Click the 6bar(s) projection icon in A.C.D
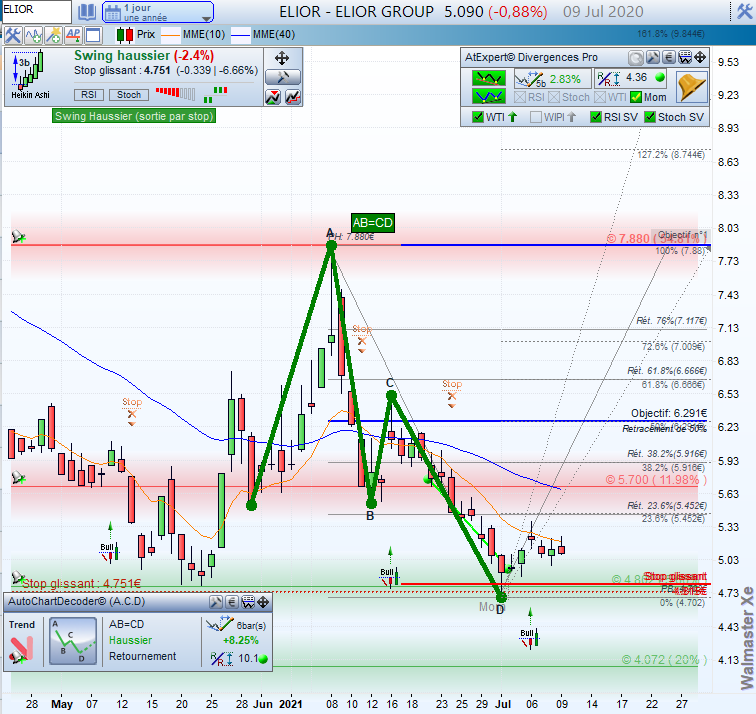 (x=220, y=624)
